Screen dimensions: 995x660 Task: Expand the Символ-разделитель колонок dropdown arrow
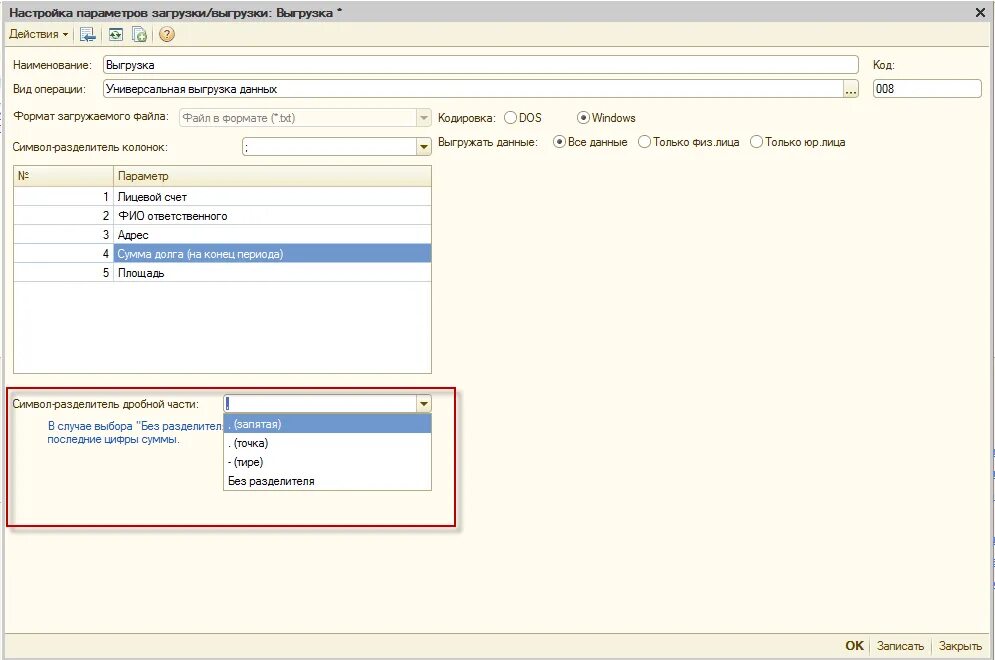[x=424, y=147]
